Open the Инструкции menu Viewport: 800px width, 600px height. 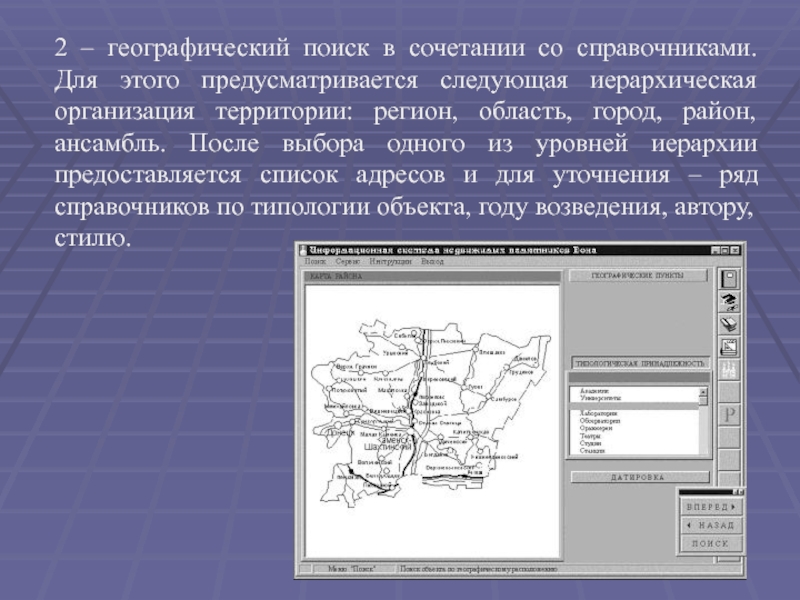tap(389, 261)
